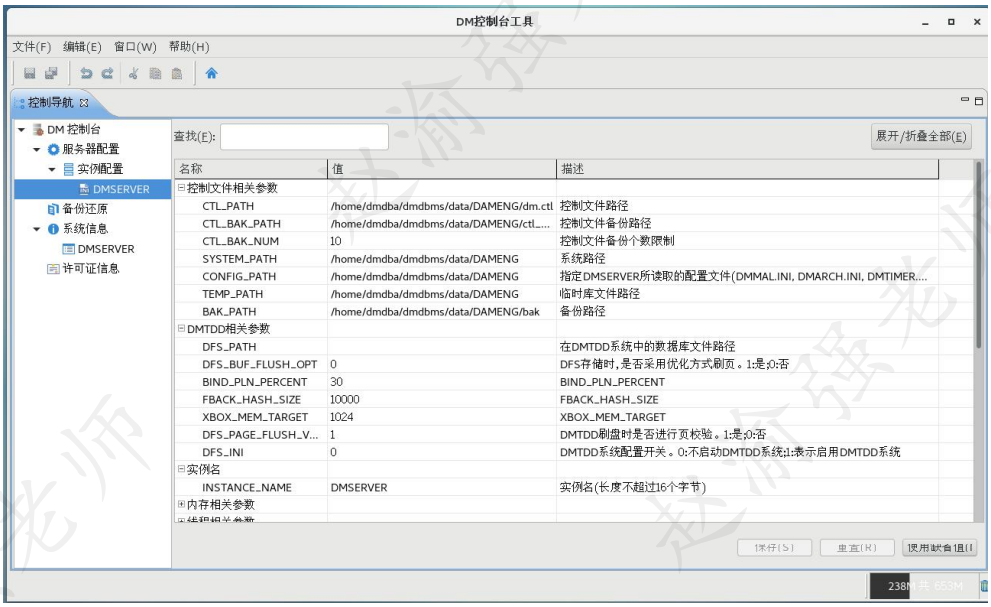991x607 pixels.
Task: Select the SYSTEM_PATH parameter name
Action: 240,259
